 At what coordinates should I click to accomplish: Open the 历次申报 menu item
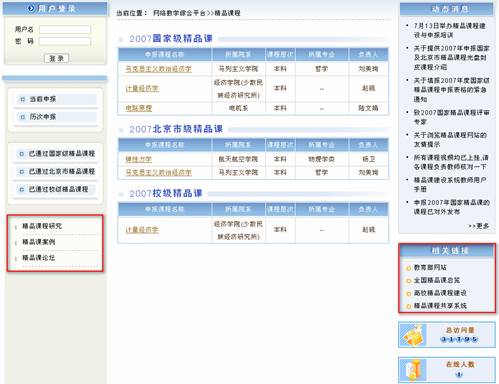pos(43,117)
